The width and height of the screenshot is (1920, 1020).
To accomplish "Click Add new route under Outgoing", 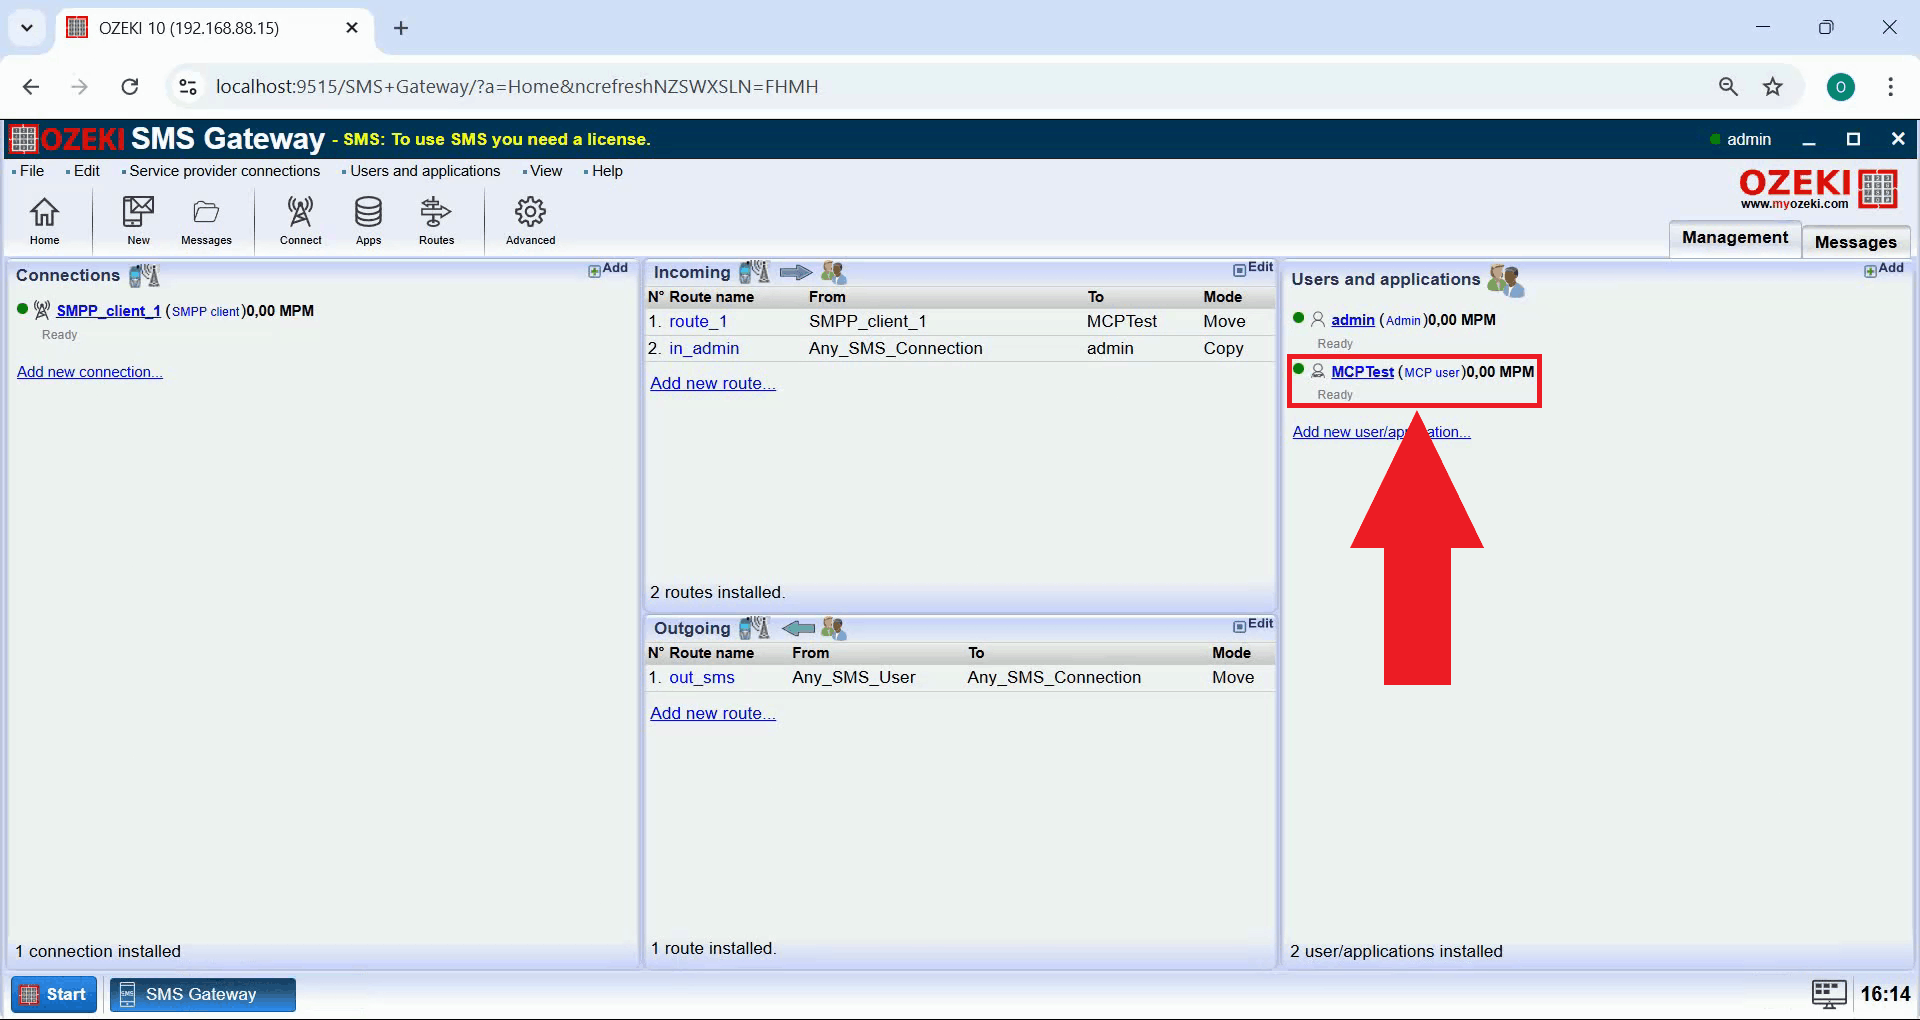I will tap(713, 713).
